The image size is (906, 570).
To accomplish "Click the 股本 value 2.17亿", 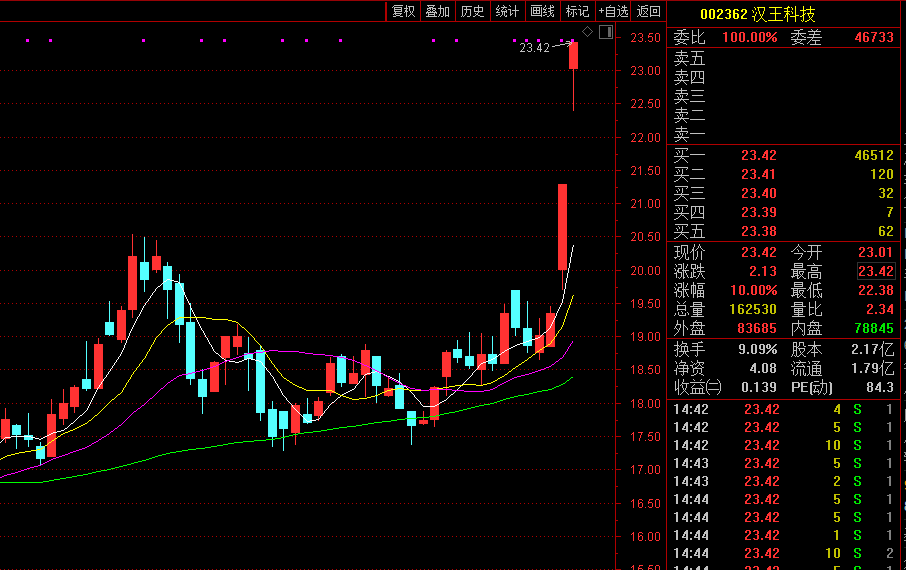I will pyautogui.click(x=872, y=350).
